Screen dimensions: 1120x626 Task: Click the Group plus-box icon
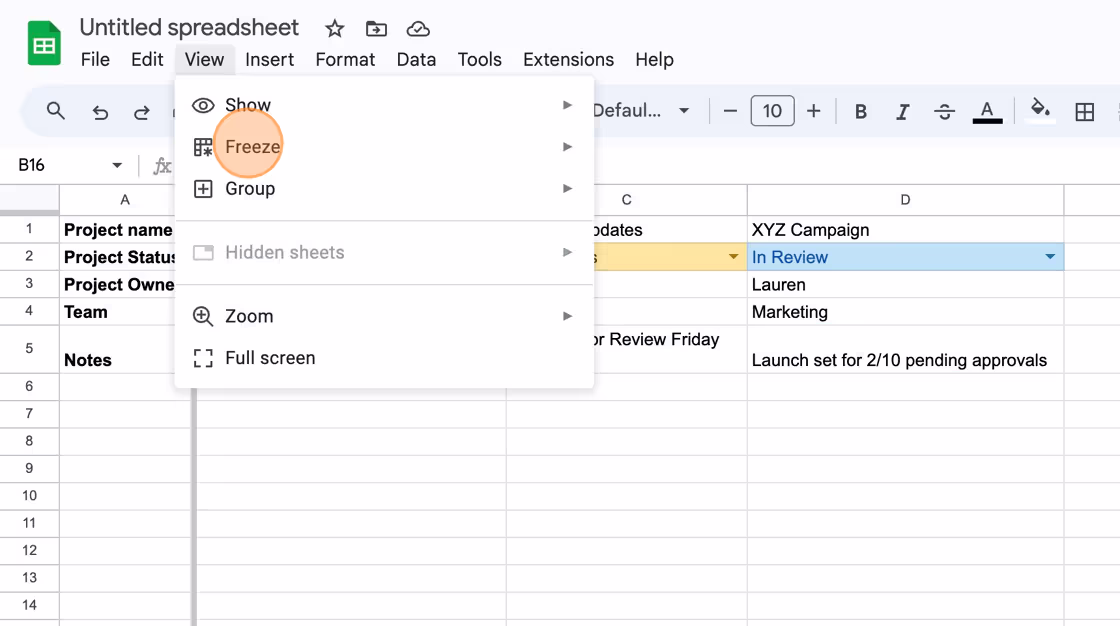click(x=203, y=189)
